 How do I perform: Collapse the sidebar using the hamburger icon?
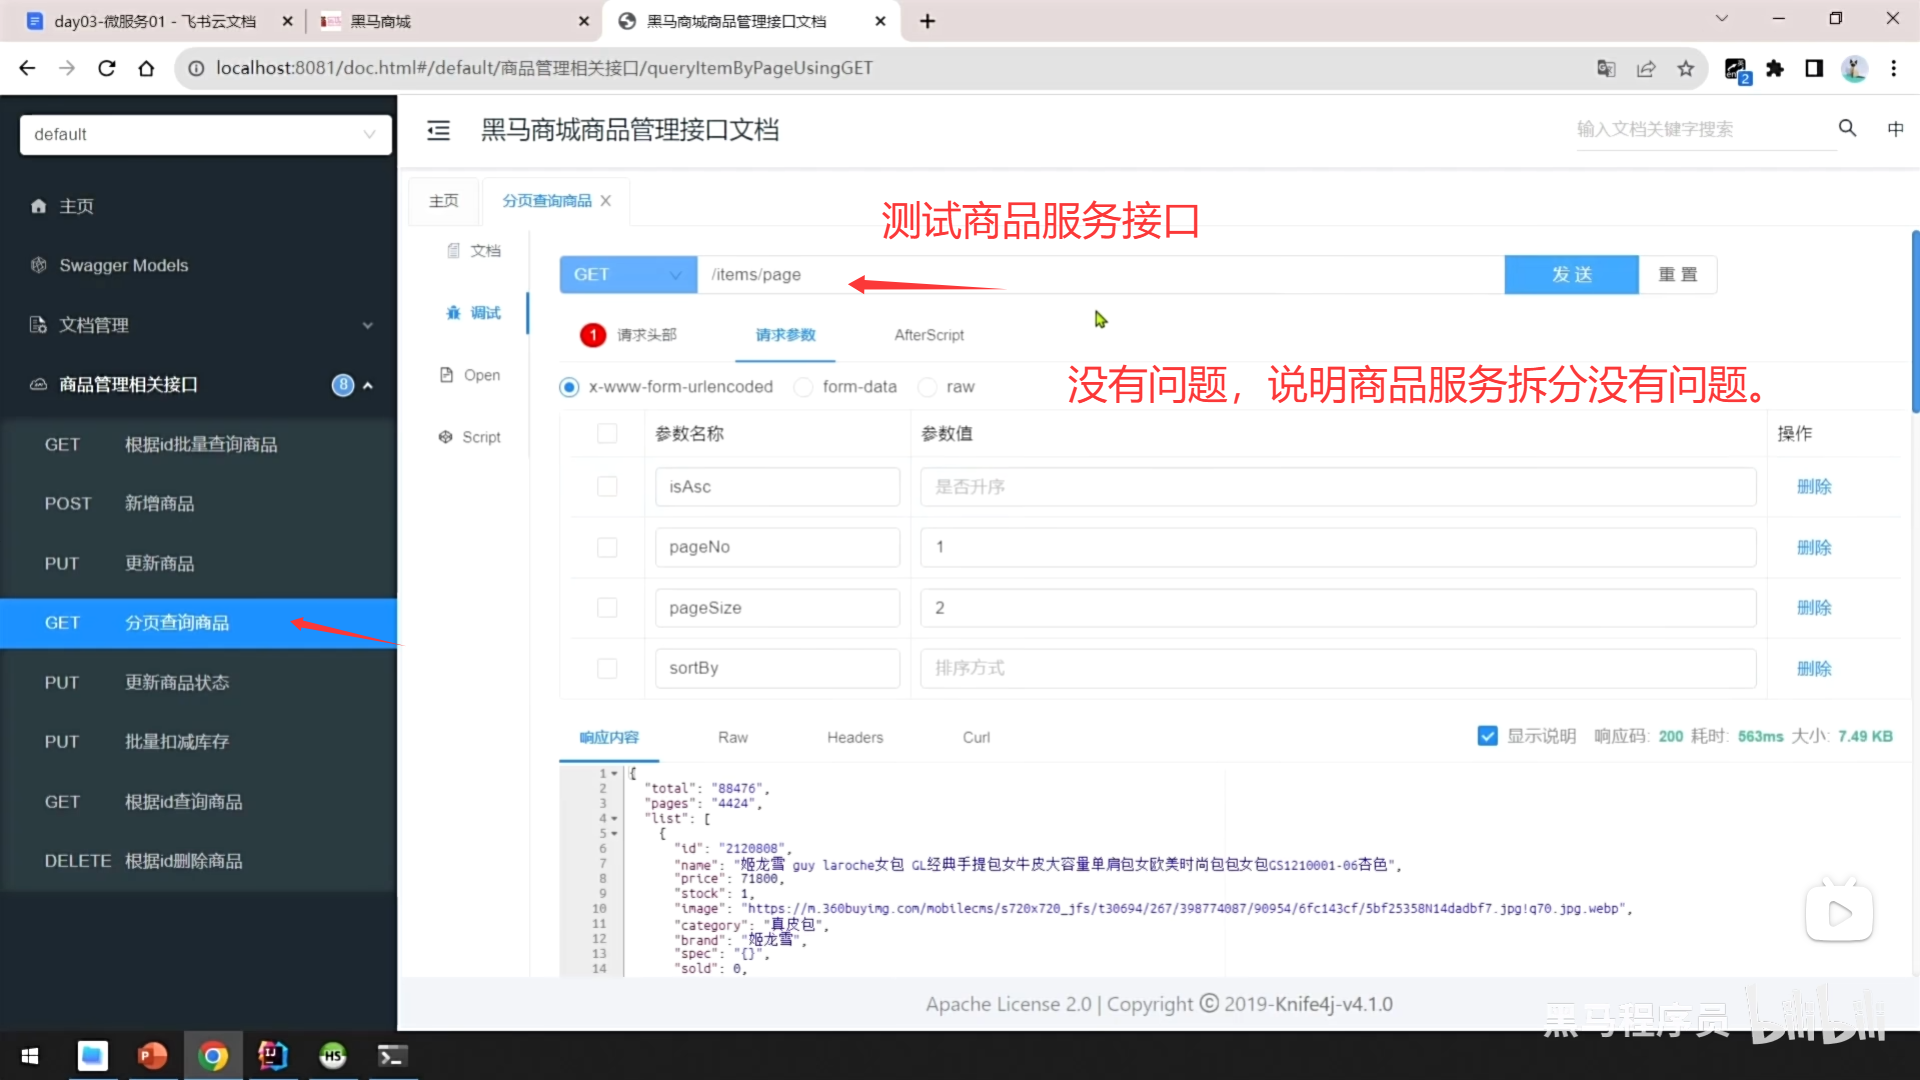(438, 131)
